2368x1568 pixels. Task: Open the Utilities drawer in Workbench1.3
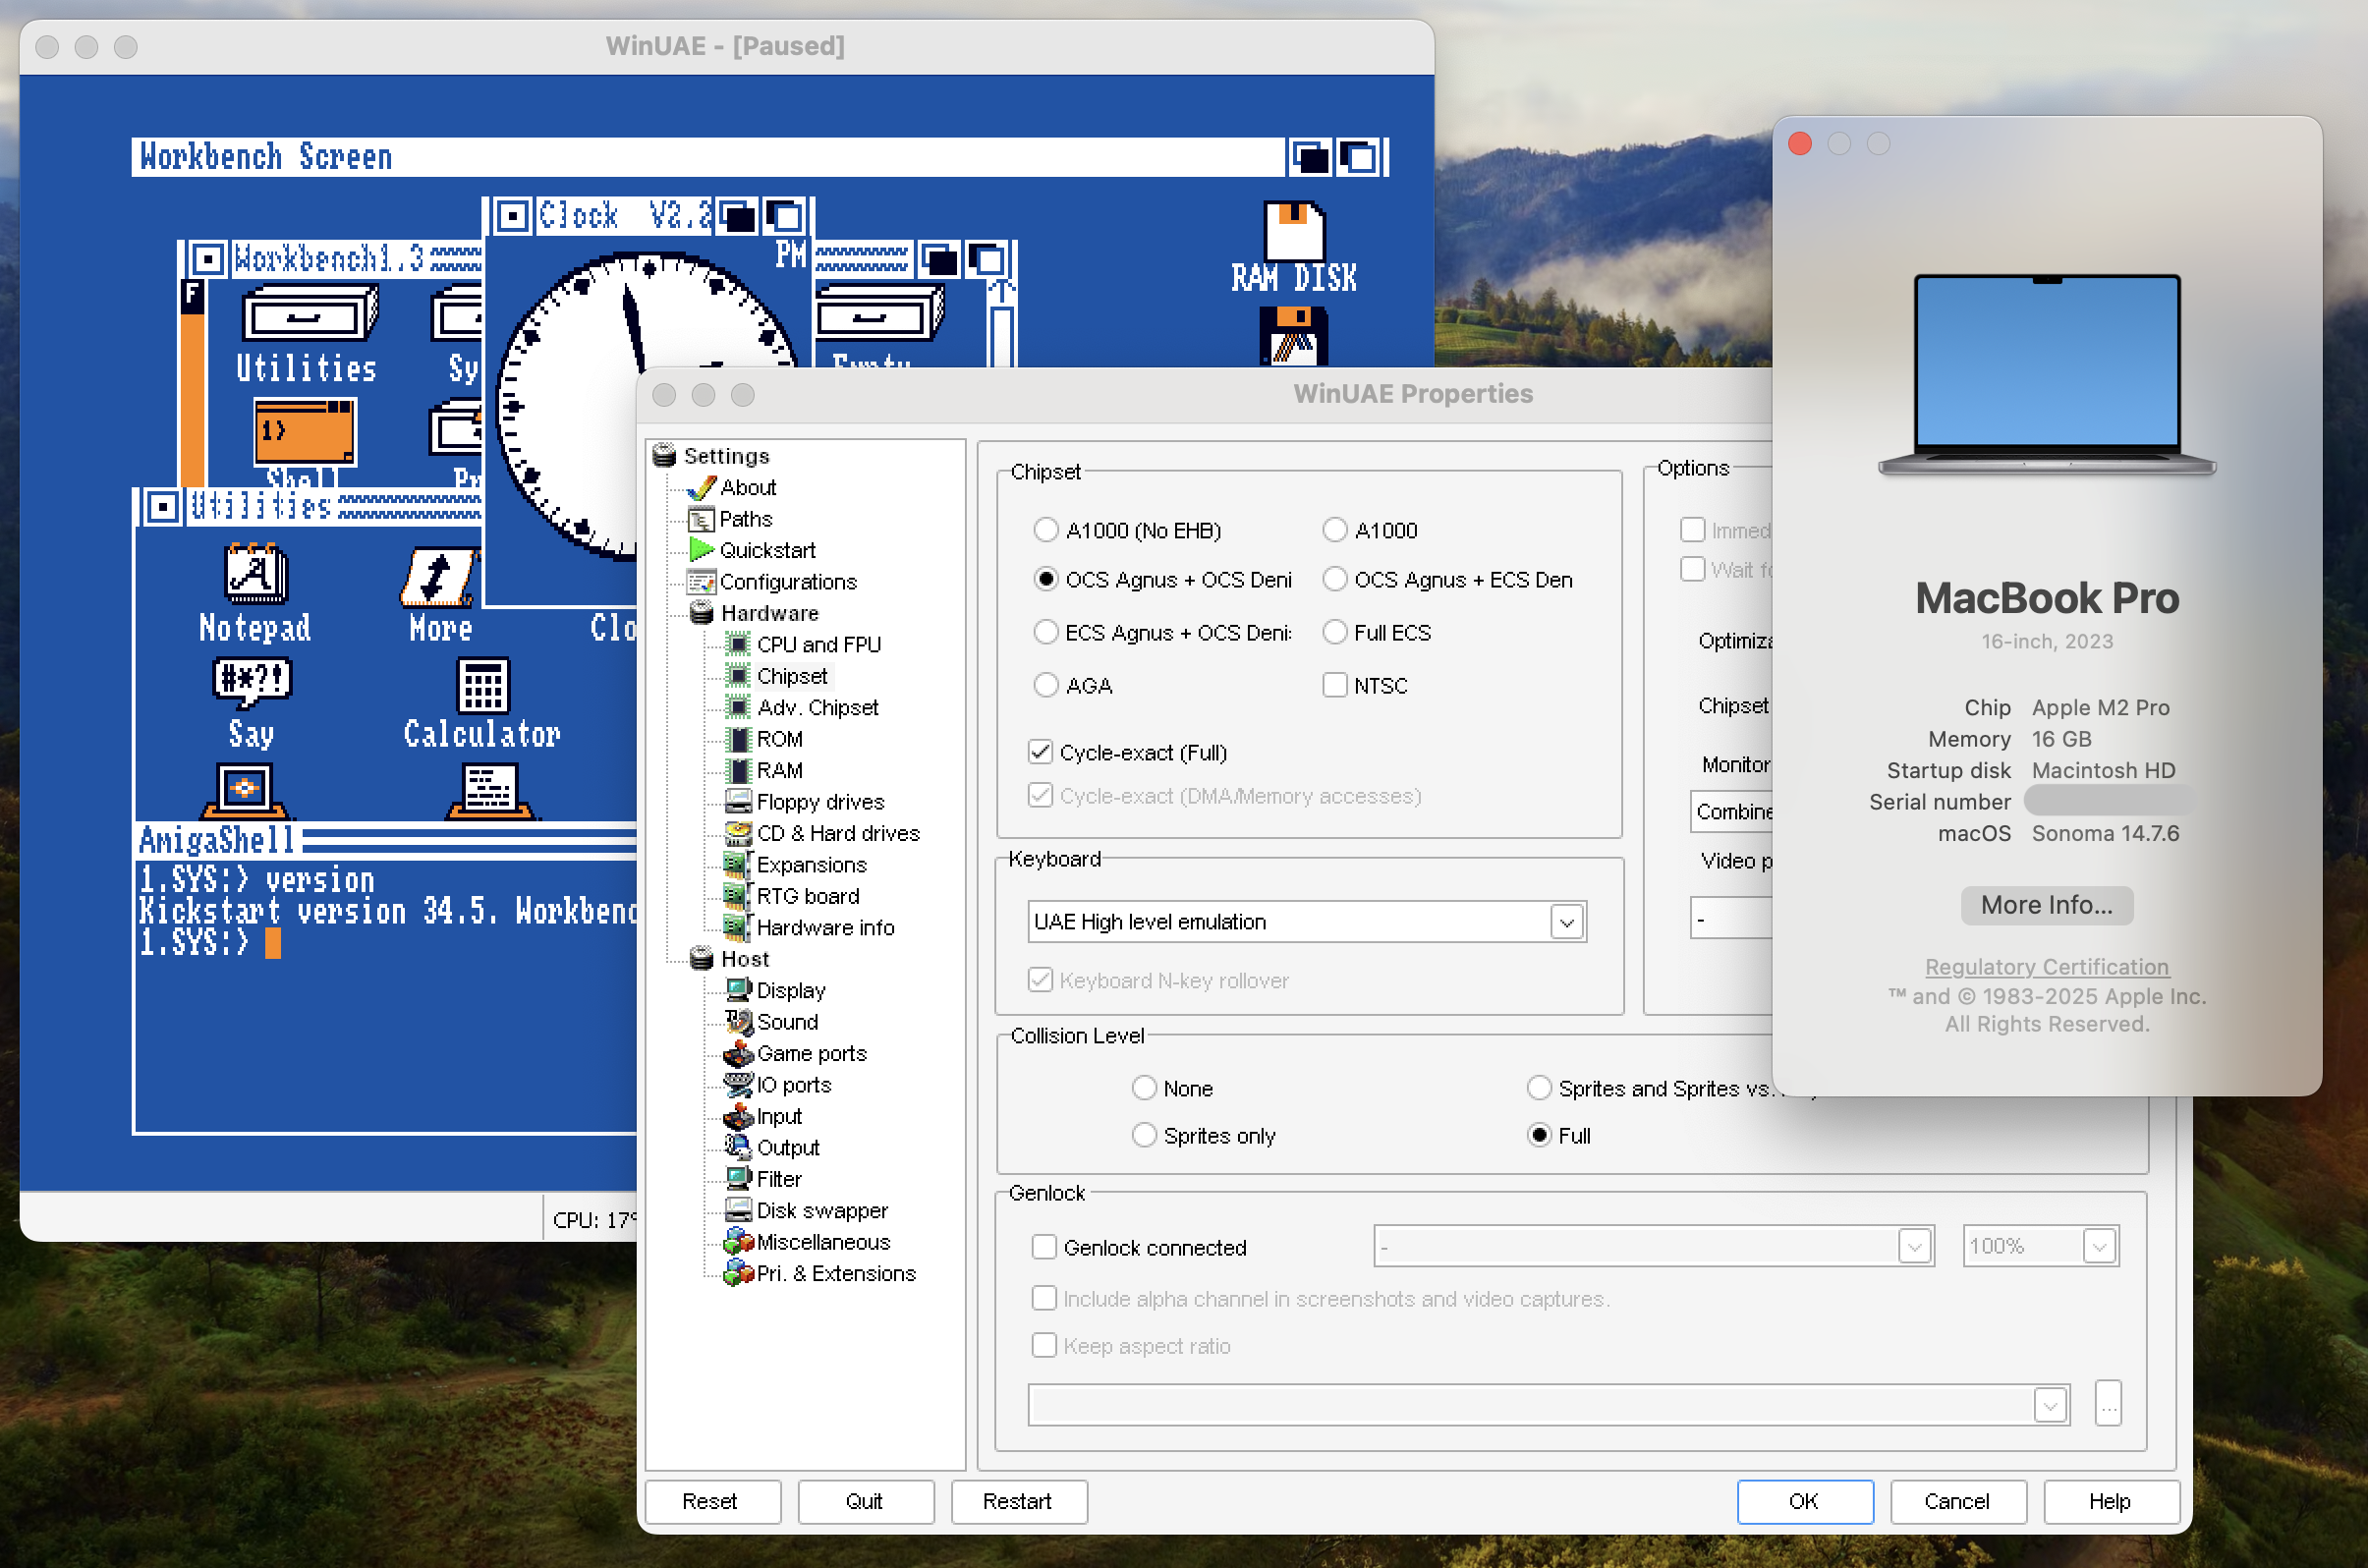(308, 335)
